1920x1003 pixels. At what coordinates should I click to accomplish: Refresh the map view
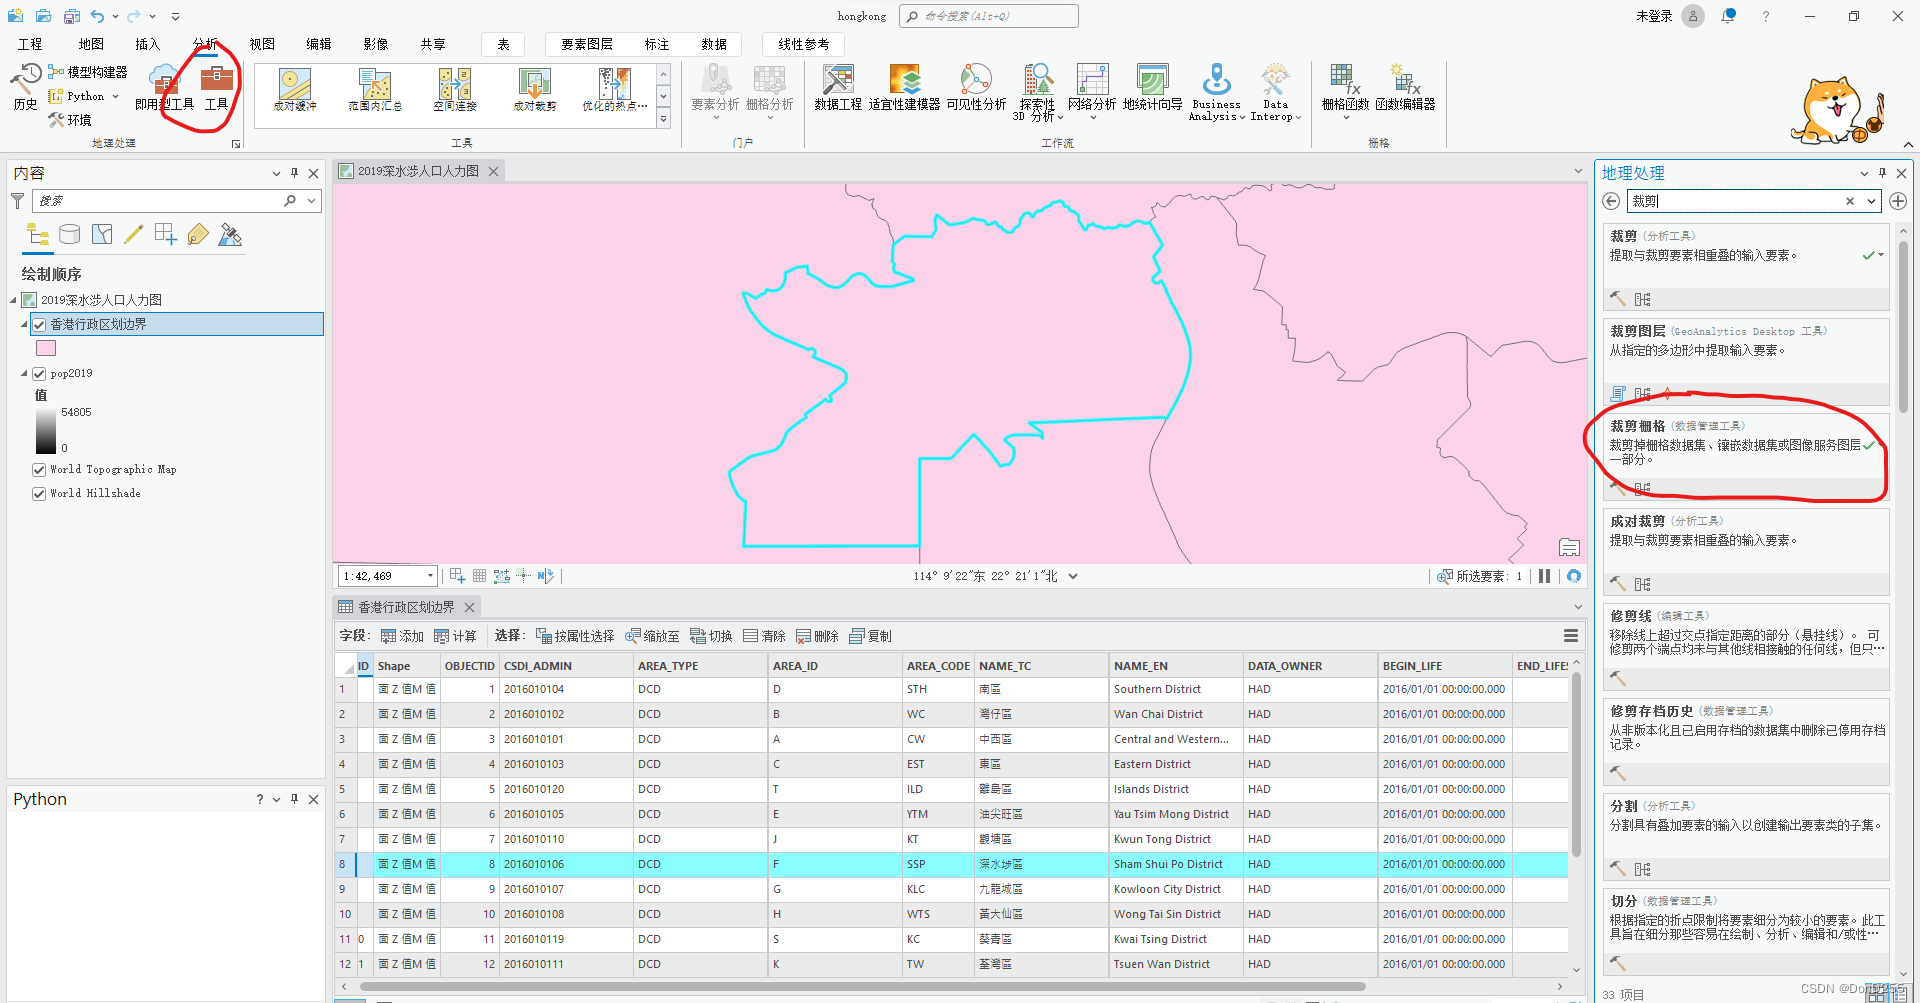1574,576
